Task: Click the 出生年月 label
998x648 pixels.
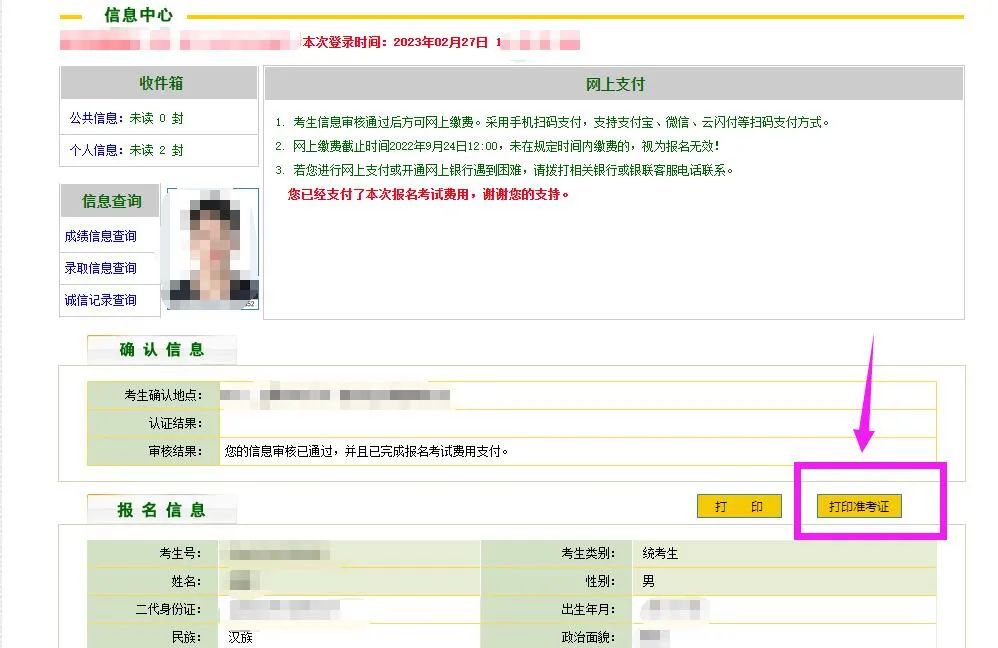Action: [588, 609]
